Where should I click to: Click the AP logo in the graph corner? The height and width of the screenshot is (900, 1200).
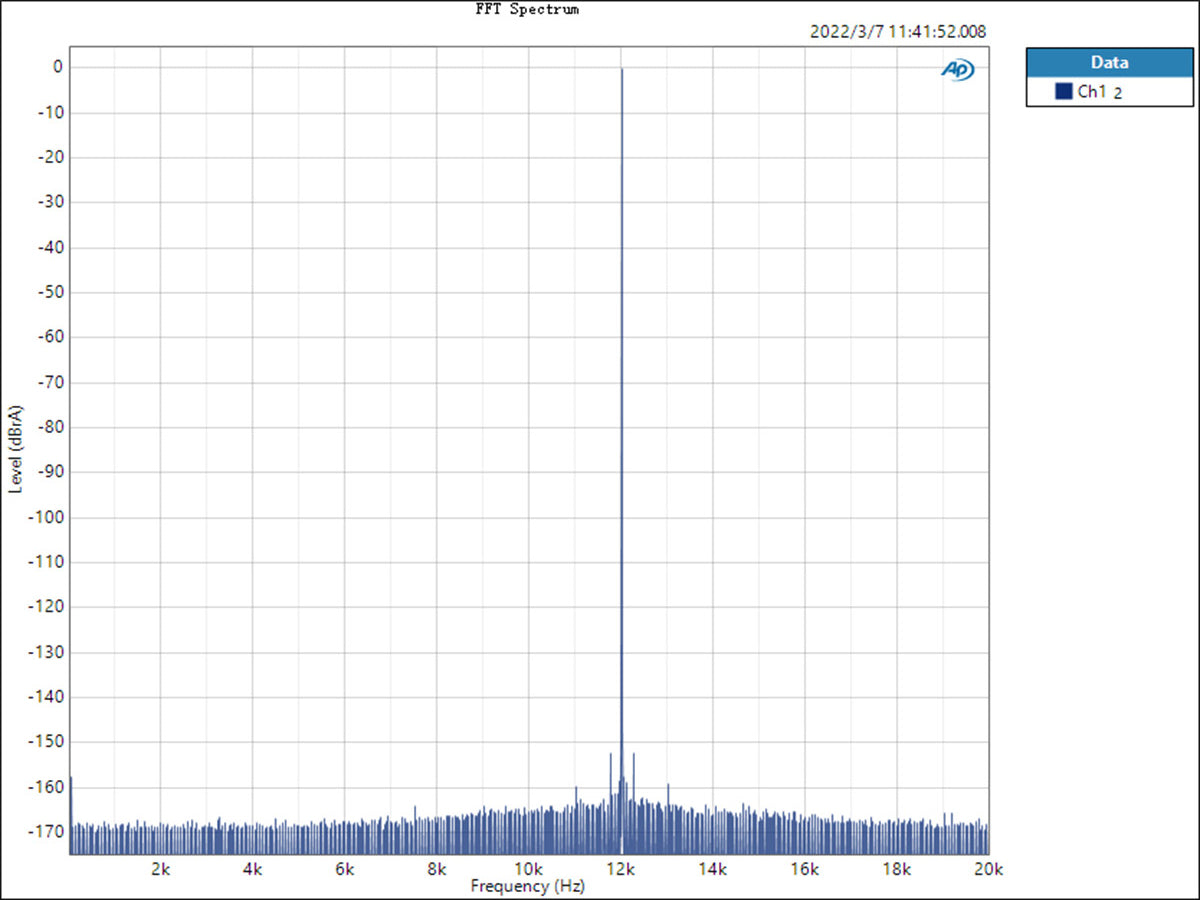(x=957, y=69)
